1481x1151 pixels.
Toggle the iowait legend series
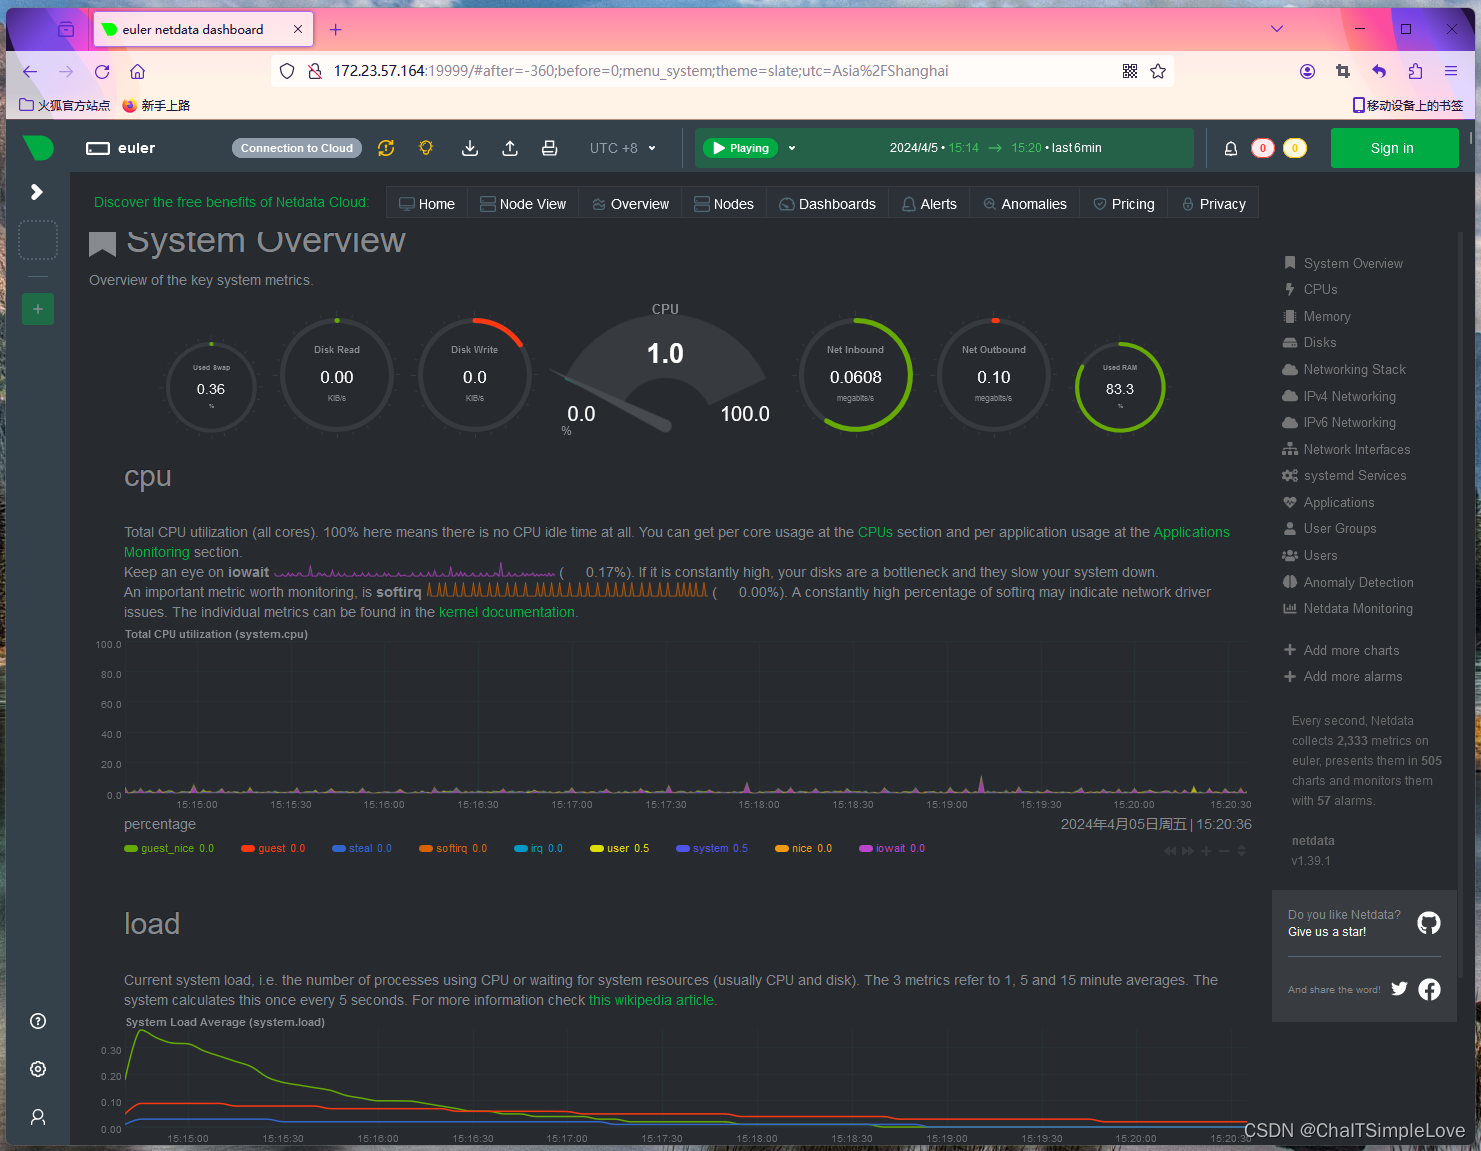tap(892, 849)
